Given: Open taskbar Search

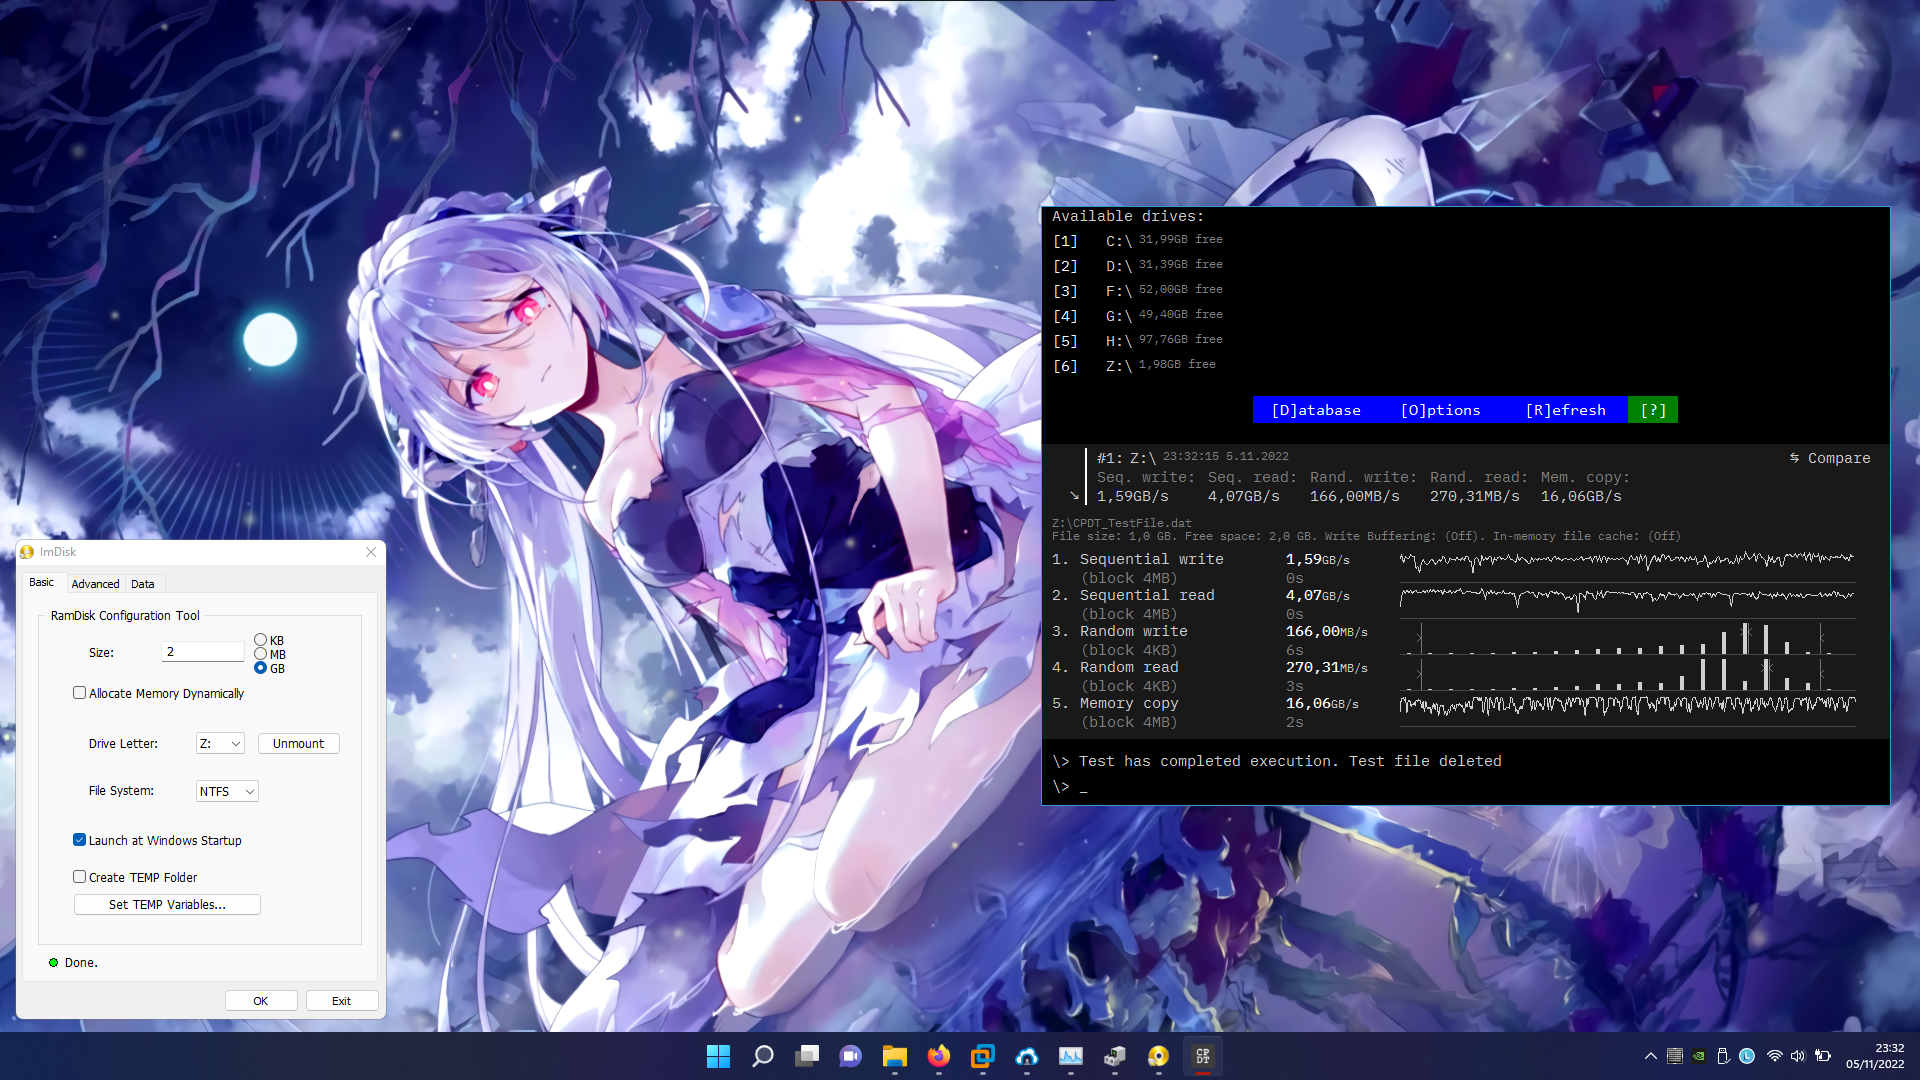Looking at the screenshot, I should pos(762,1056).
